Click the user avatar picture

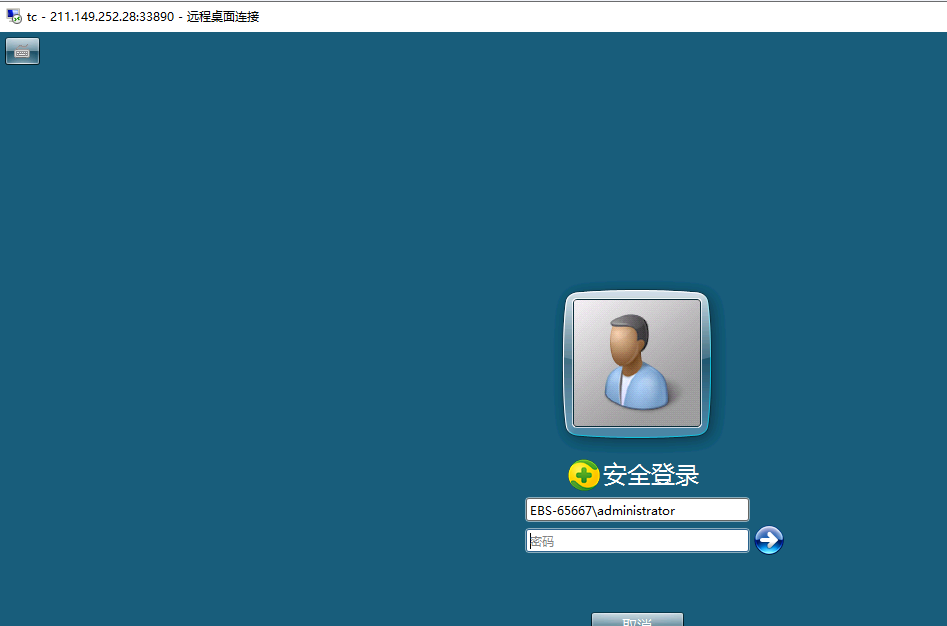[x=637, y=363]
